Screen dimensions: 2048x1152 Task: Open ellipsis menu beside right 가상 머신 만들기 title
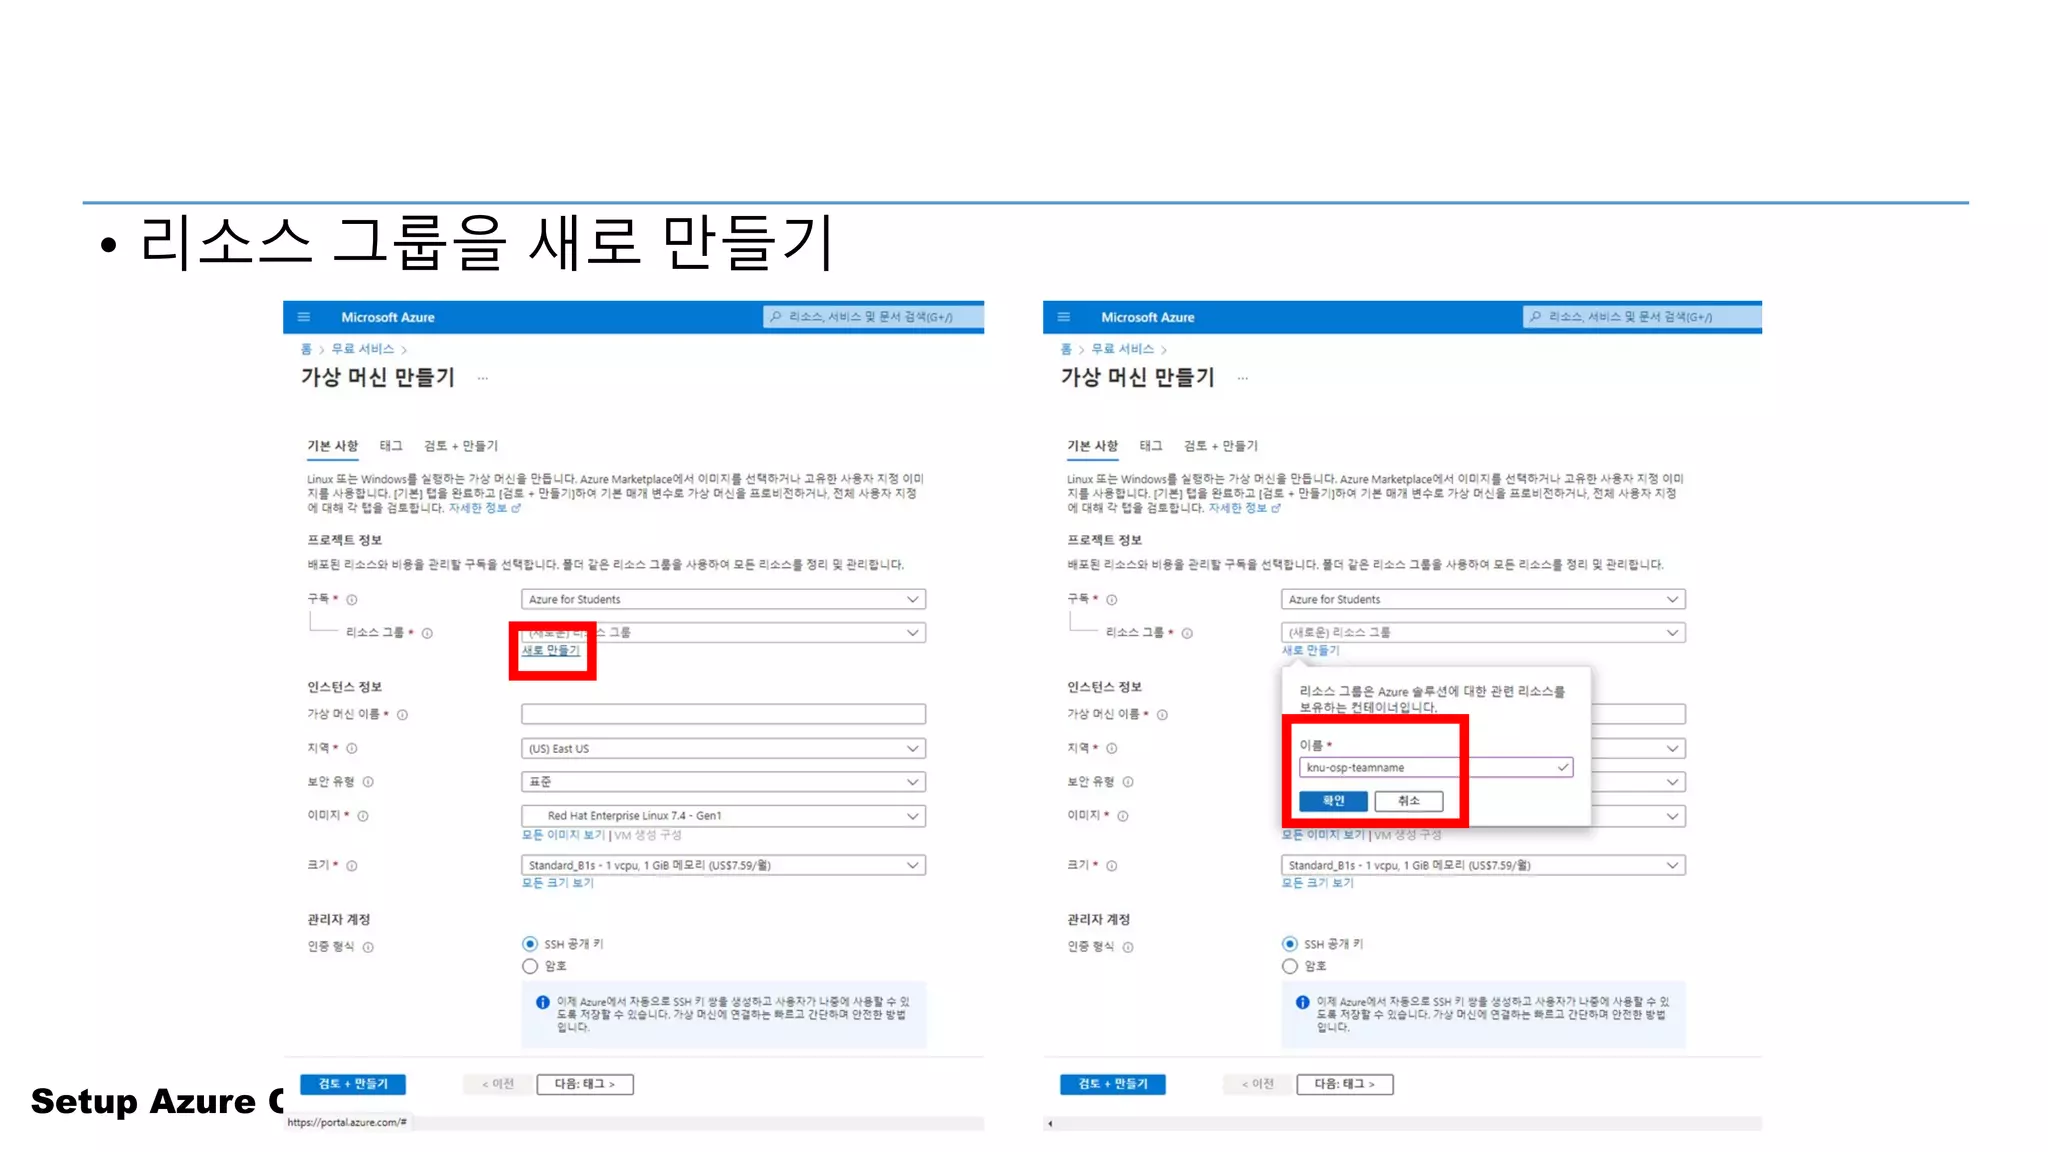1243,378
